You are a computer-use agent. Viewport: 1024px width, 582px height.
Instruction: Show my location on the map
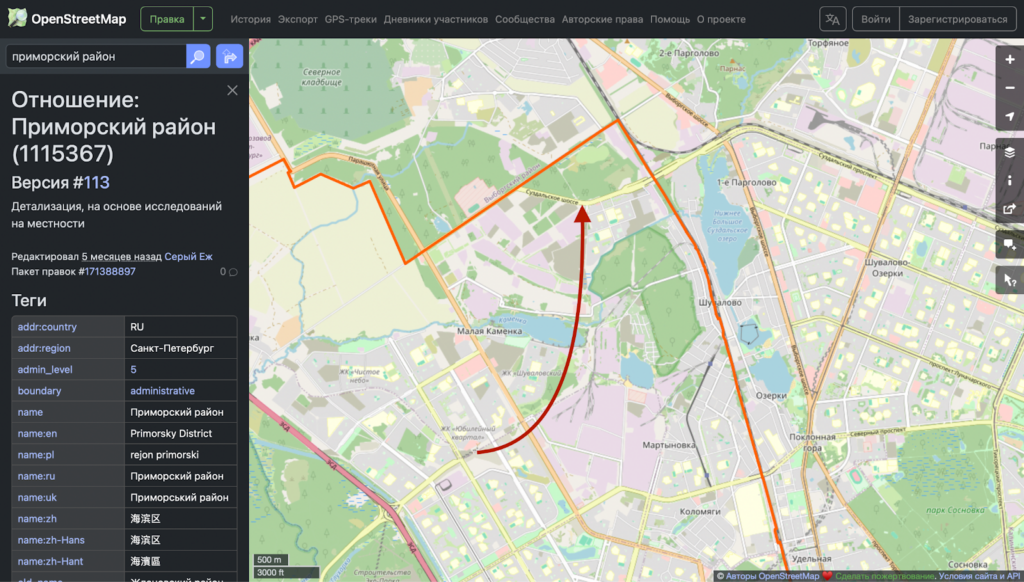(1009, 117)
